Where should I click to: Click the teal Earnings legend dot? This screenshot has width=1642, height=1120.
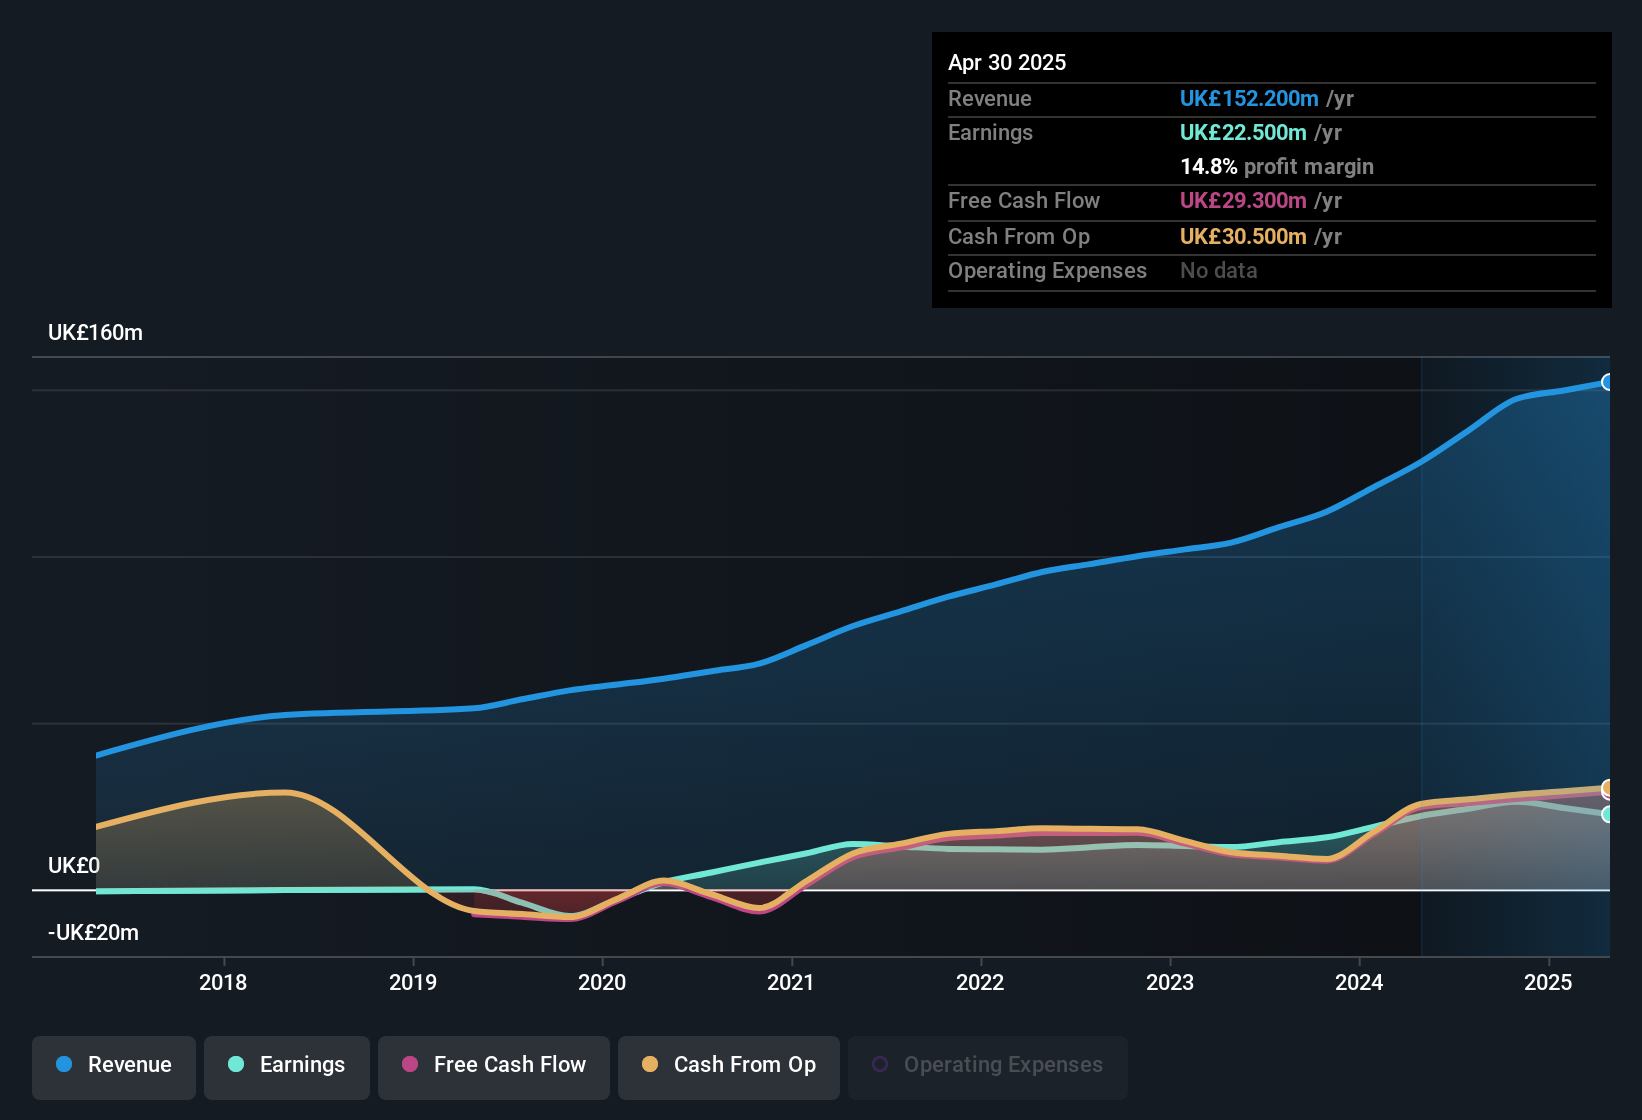pos(235,1065)
